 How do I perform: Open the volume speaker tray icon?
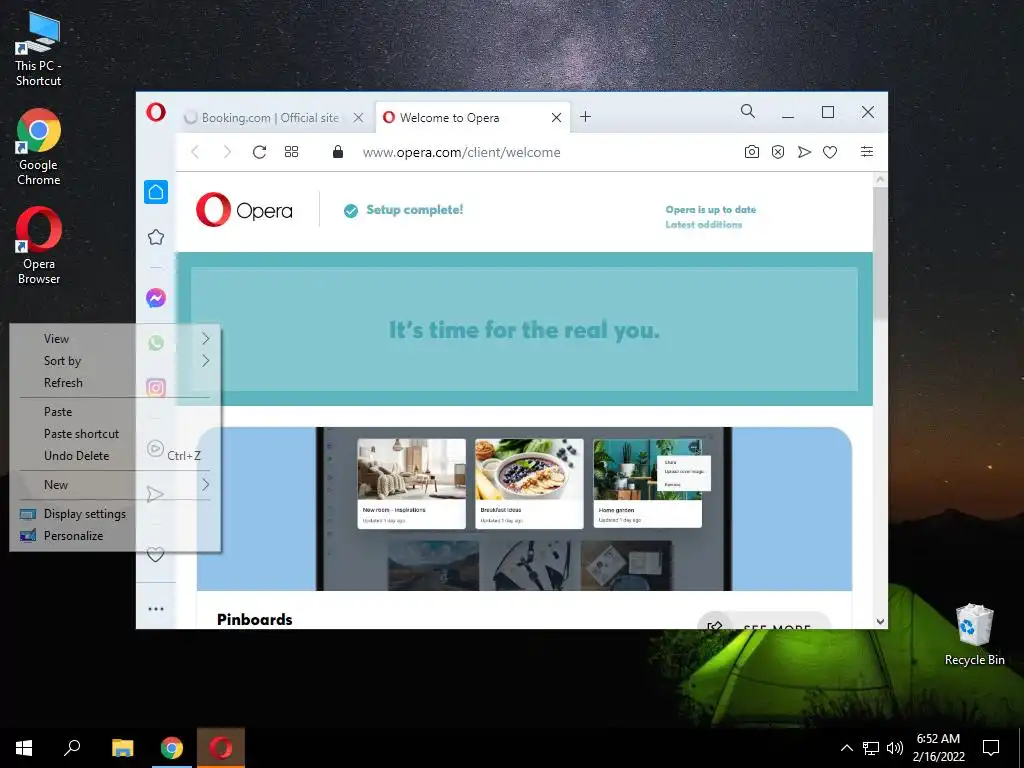[895, 748]
